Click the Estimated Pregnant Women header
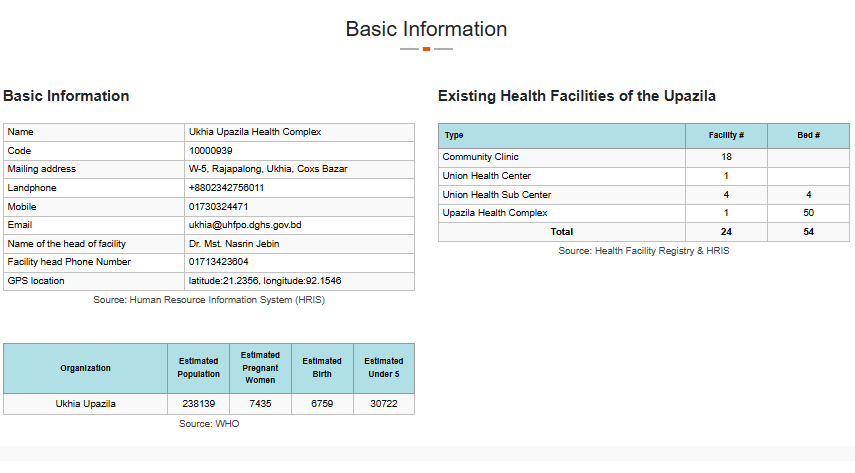 [260, 368]
